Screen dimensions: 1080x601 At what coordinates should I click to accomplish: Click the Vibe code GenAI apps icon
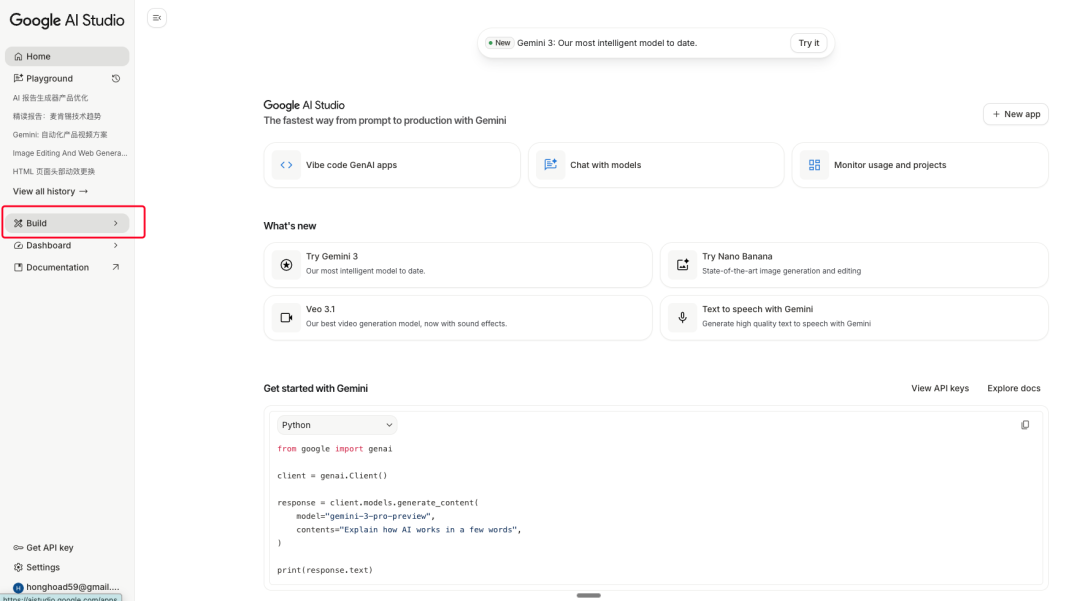click(x=286, y=165)
